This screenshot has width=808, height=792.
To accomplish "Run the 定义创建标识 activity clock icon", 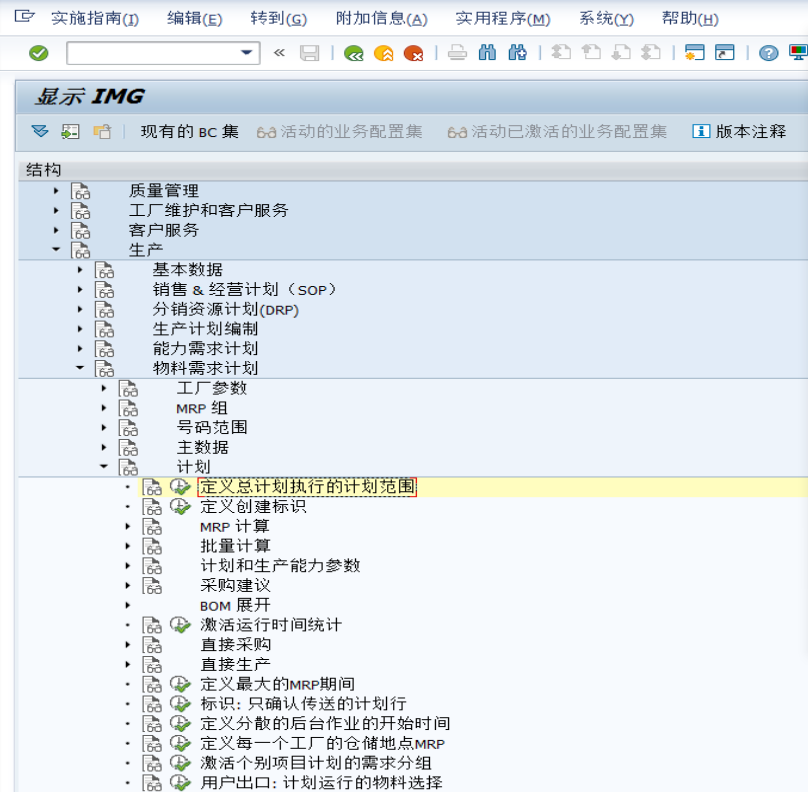I will (180, 506).
